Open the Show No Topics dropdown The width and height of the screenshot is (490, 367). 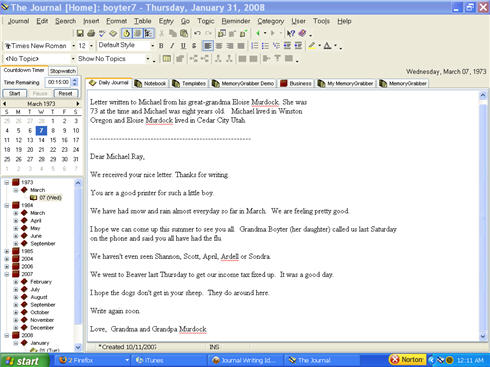click(148, 59)
